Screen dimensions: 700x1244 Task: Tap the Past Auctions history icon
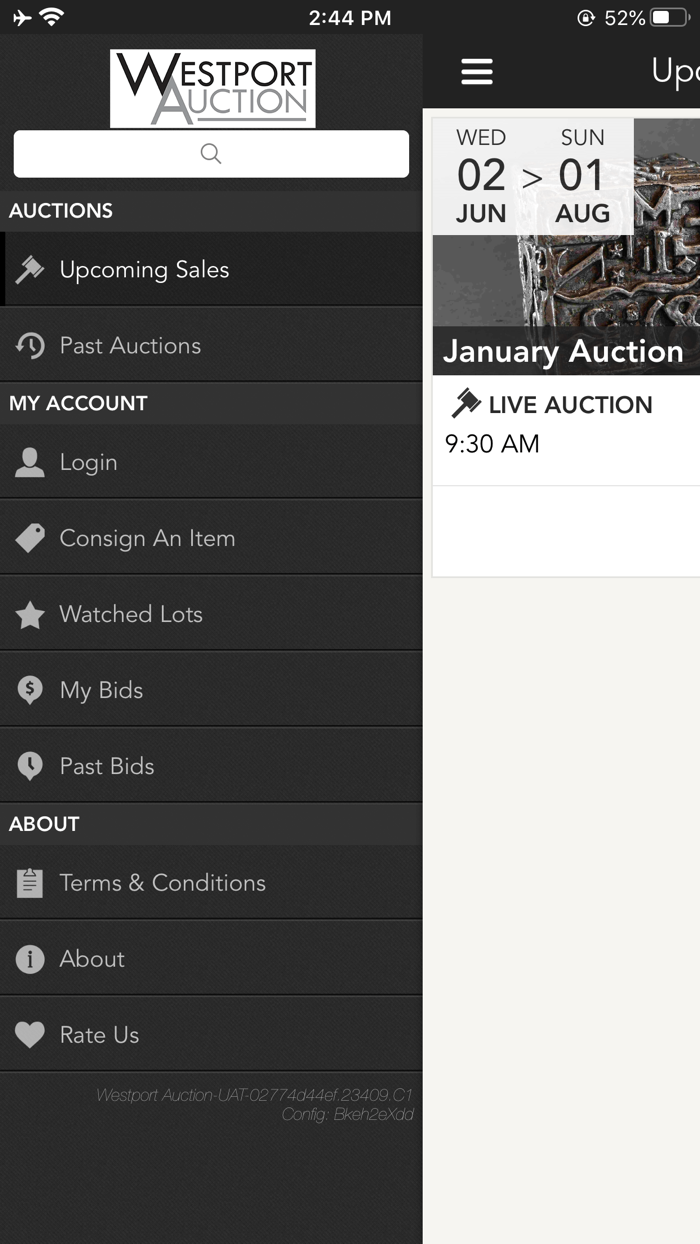coord(30,344)
